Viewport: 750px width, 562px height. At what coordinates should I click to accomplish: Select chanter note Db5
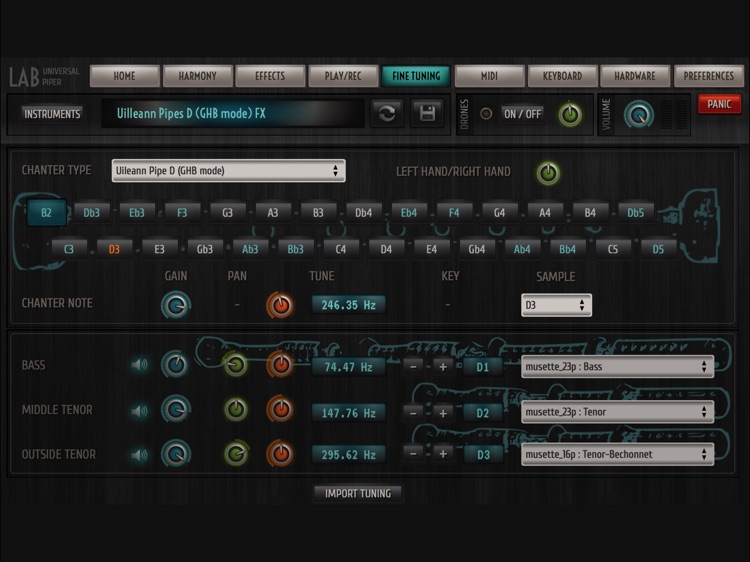(x=635, y=213)
